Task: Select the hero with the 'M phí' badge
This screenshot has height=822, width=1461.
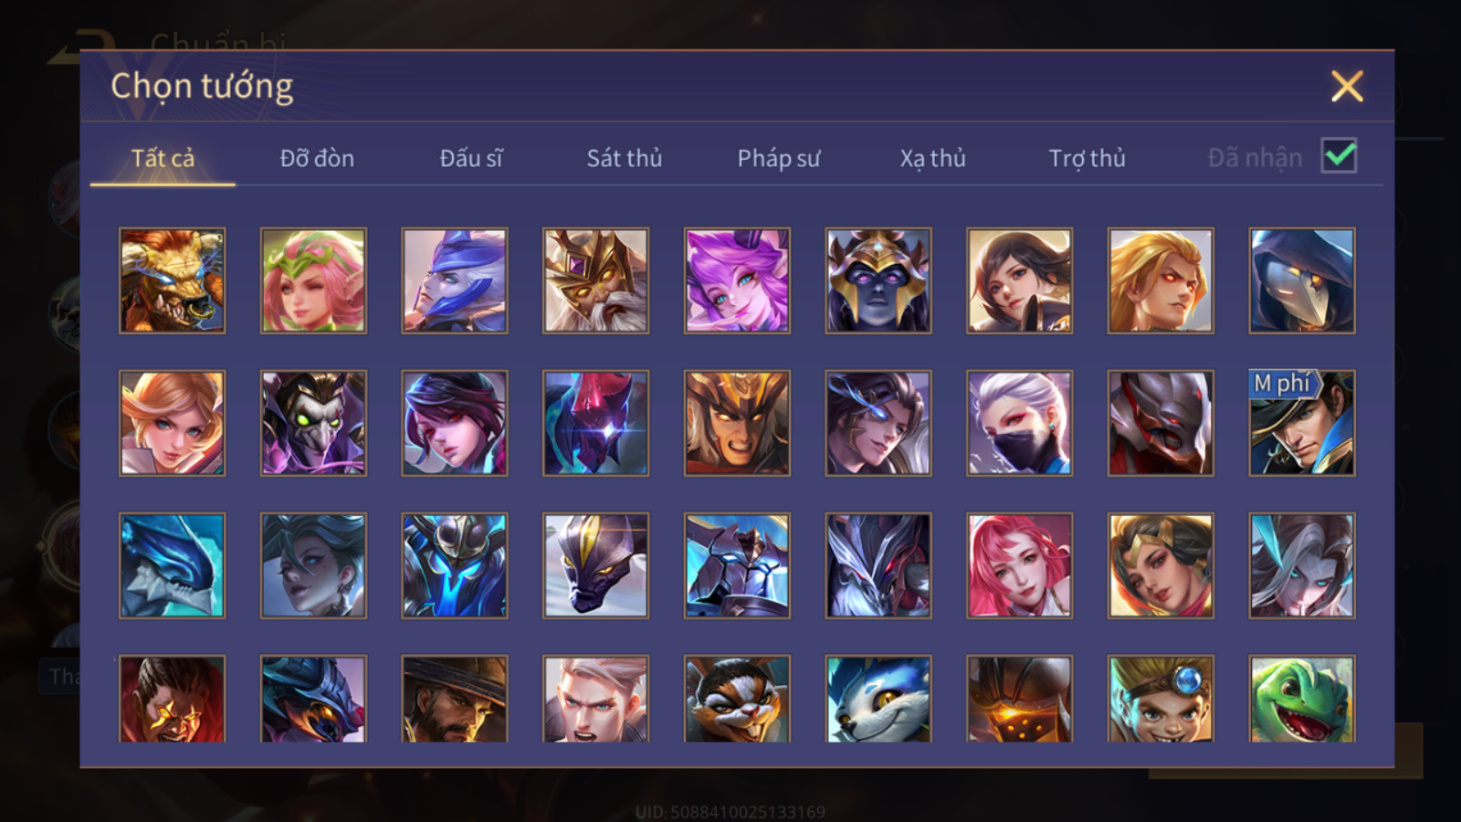Action: (x=1302, y=423)
